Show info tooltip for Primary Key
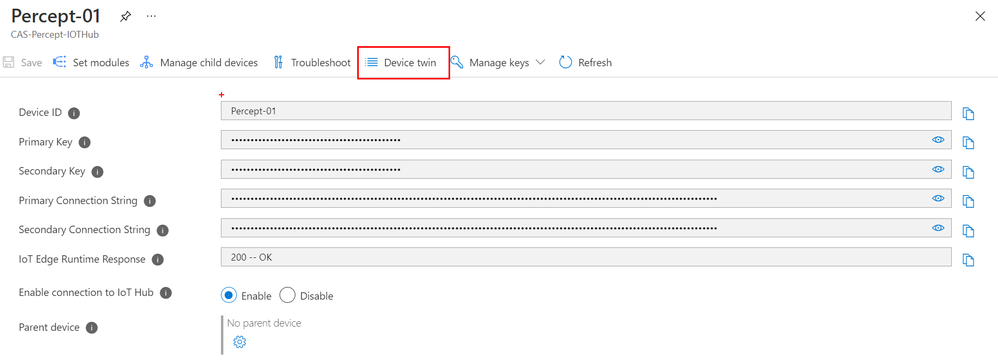The image size is (998, 360). point(85,142)
